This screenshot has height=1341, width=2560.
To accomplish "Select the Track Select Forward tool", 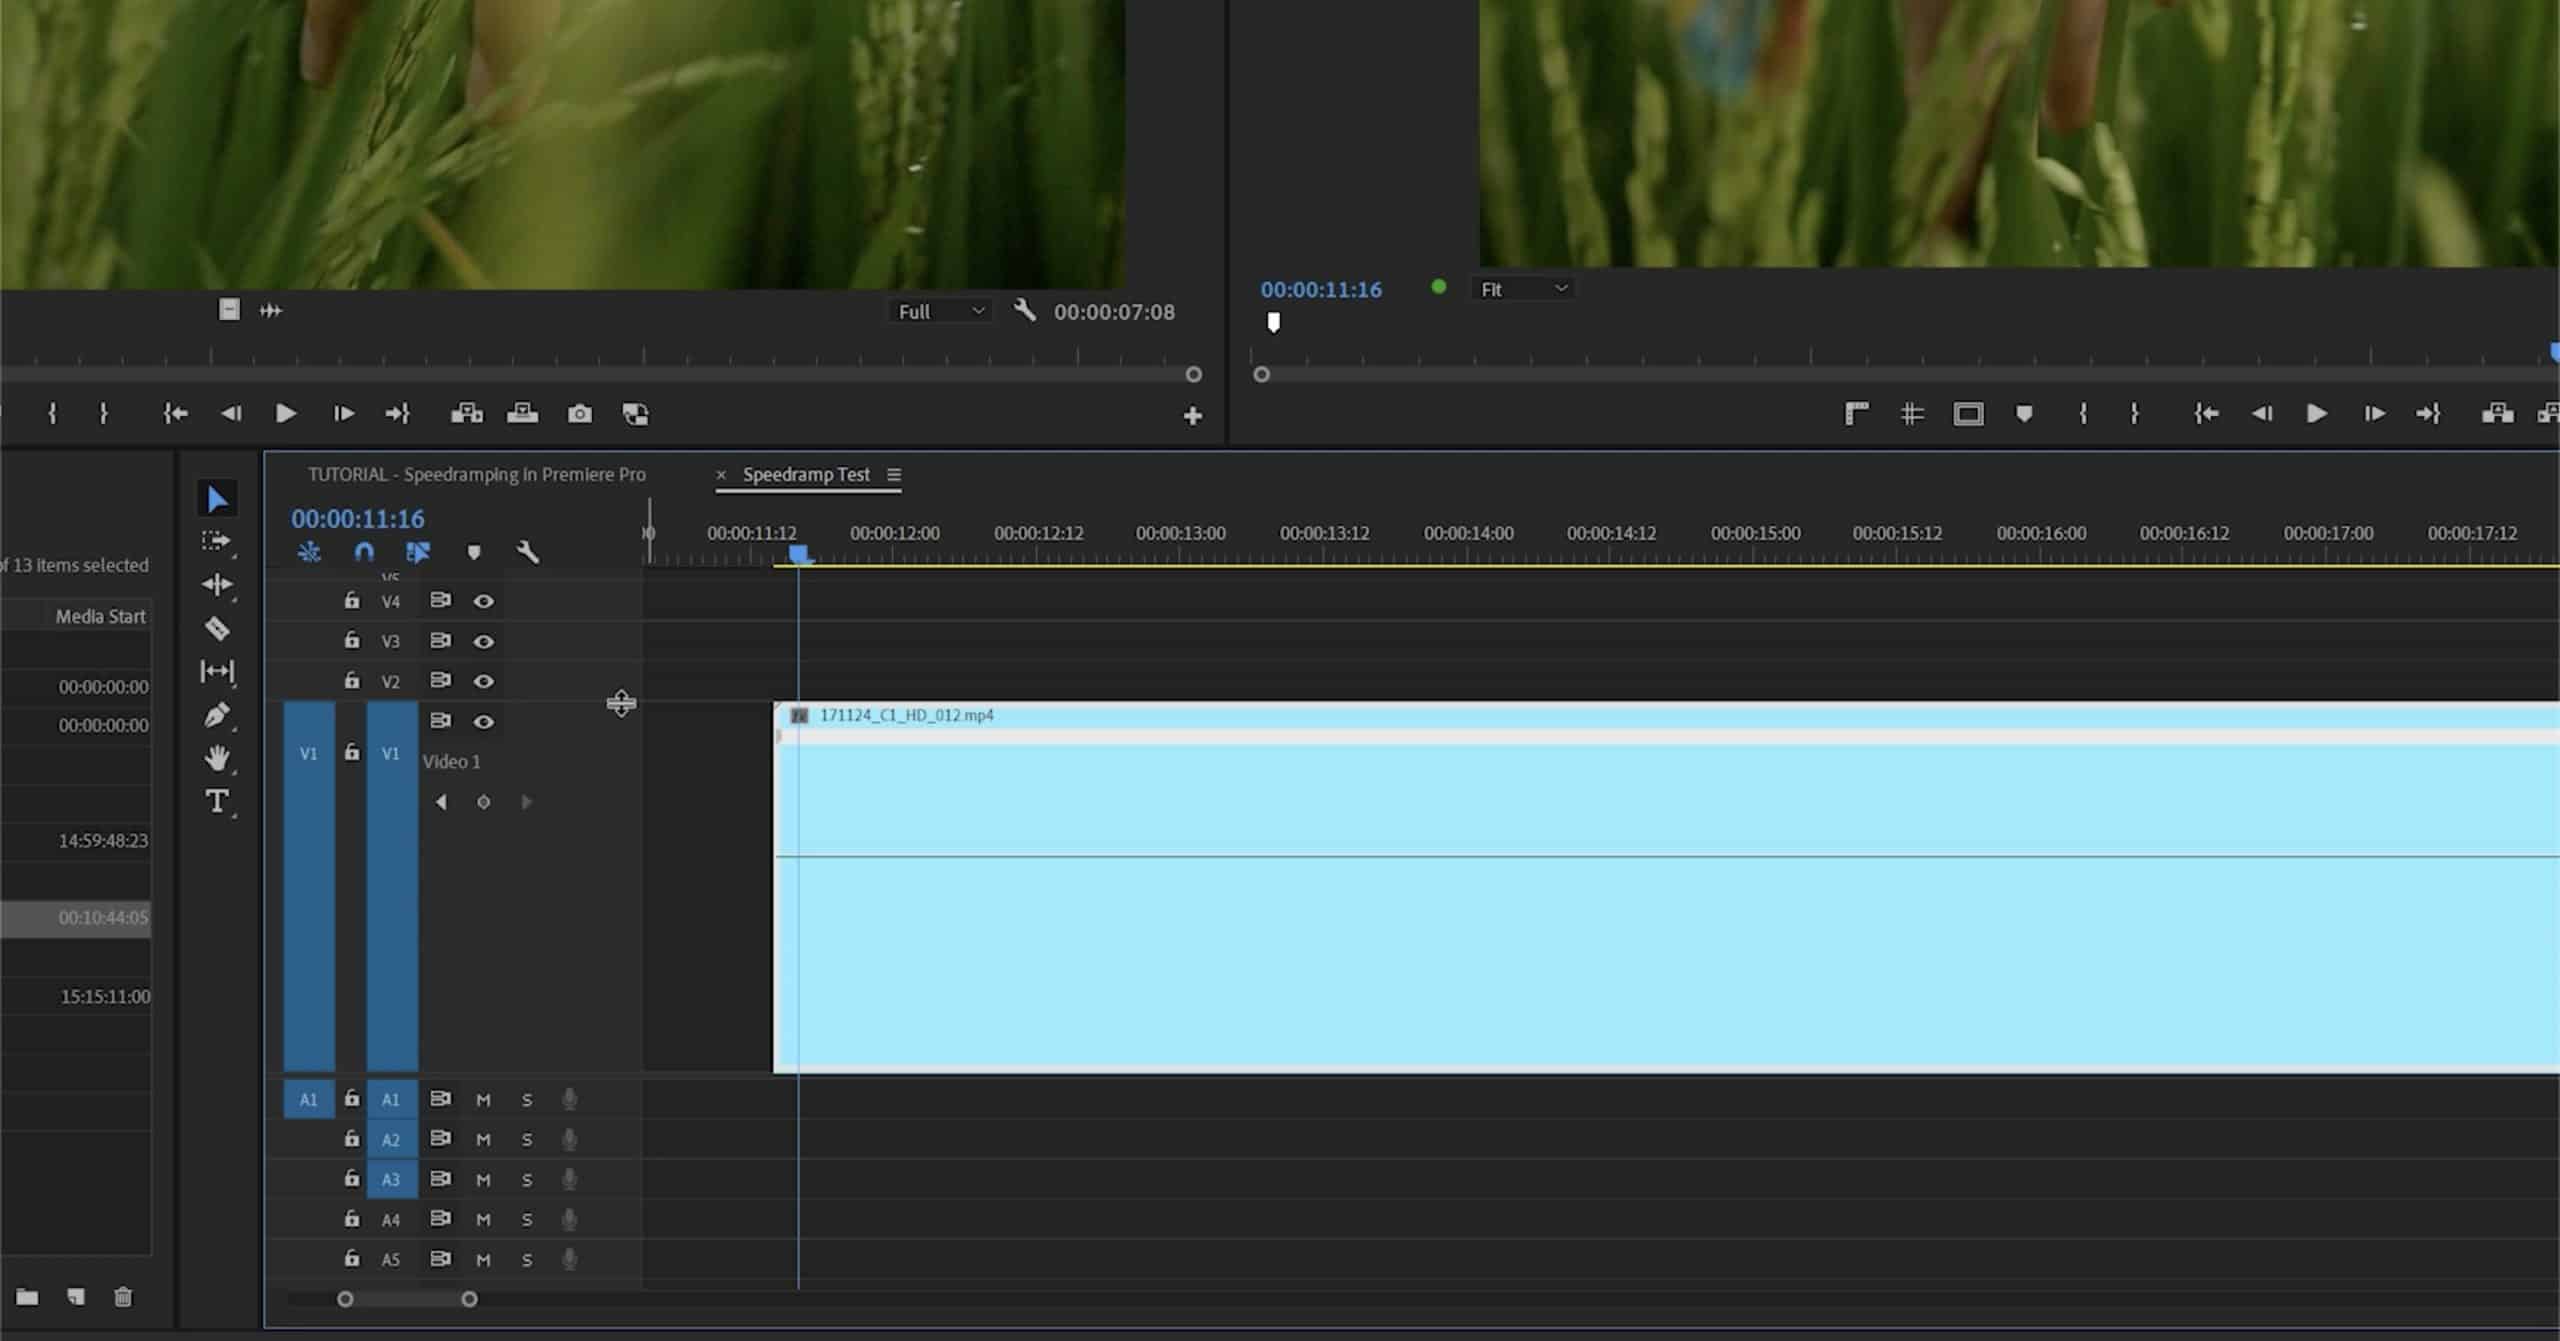I will coord(216,541).
